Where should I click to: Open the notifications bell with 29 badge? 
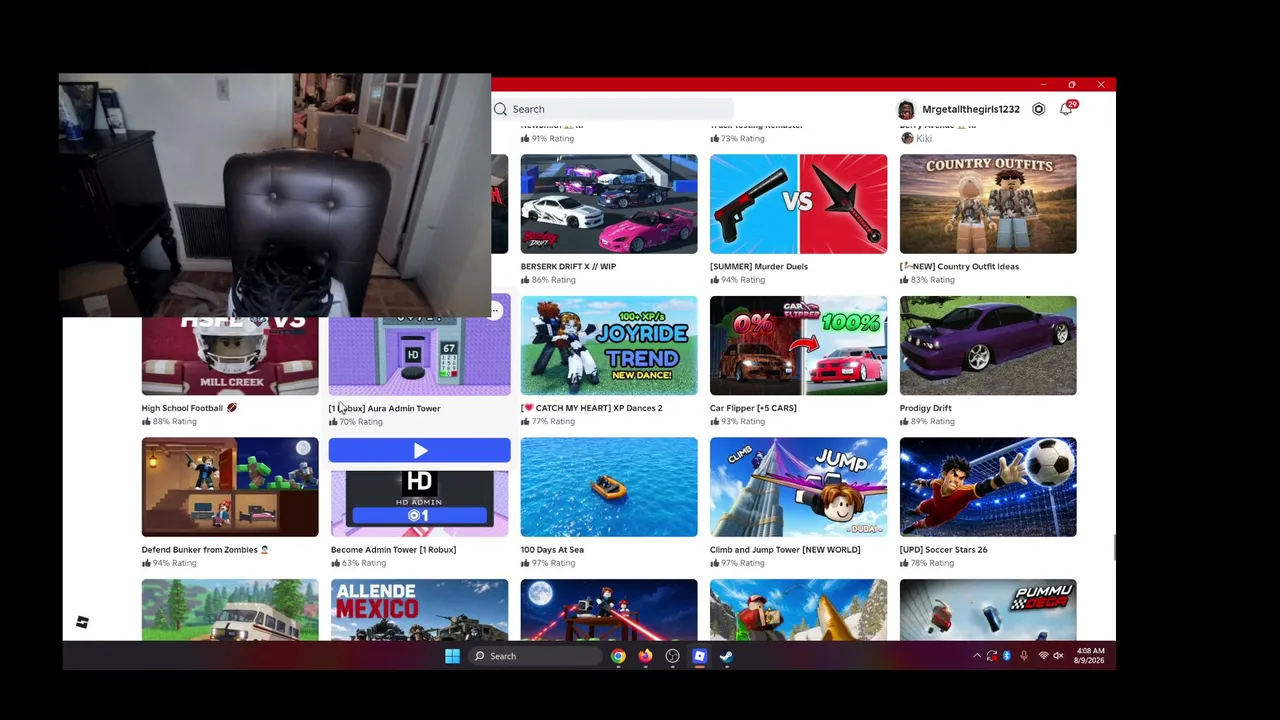(1066, 108)
